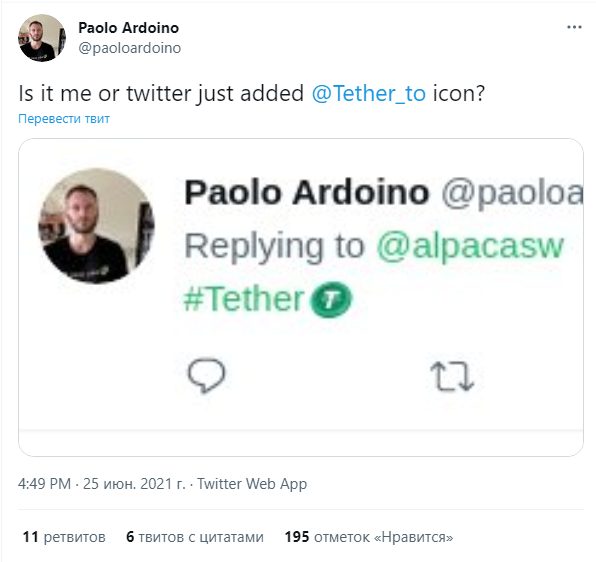Click the @paoloardoino handle under name
The height and width of the screenshot is (562, 596).
[x=130, y=48]
